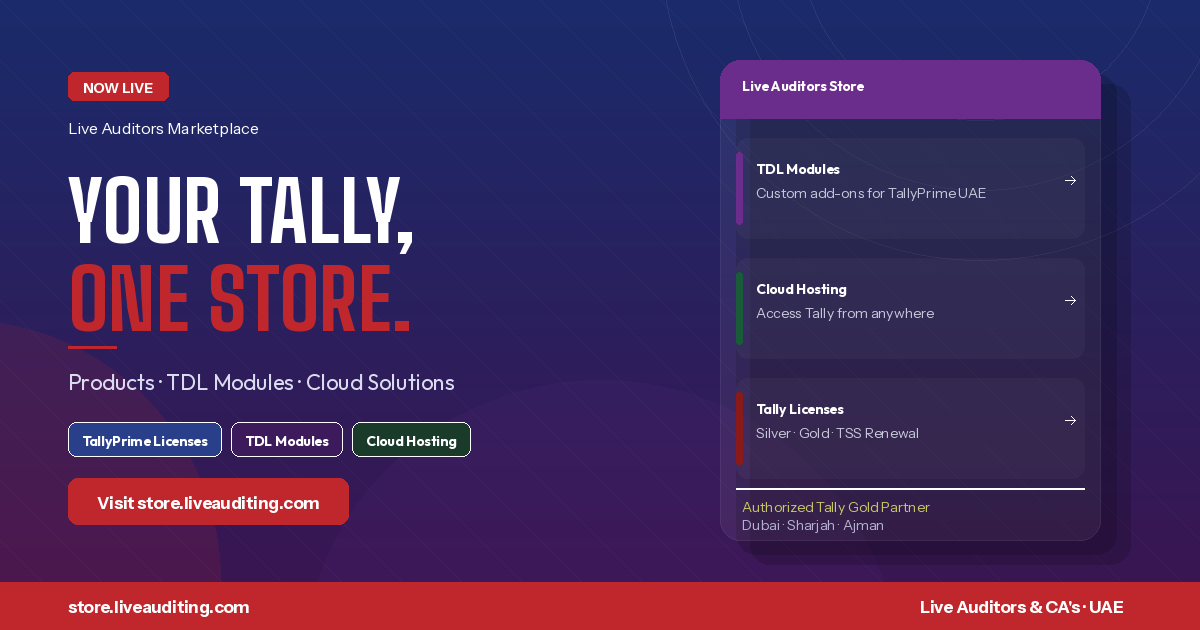Click 'Silver · Gold · TSS Renewal' description

pos(837,433)
